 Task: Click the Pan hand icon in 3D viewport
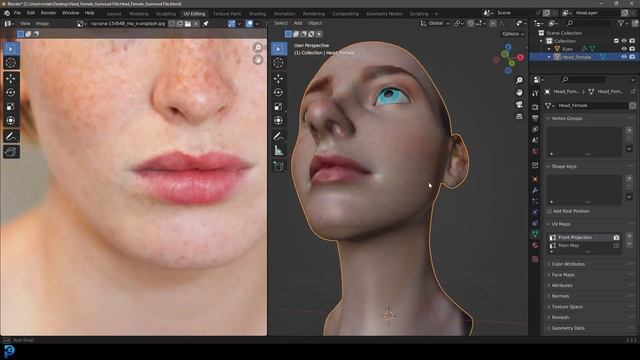pyautogui.click(x=519, y=93)
